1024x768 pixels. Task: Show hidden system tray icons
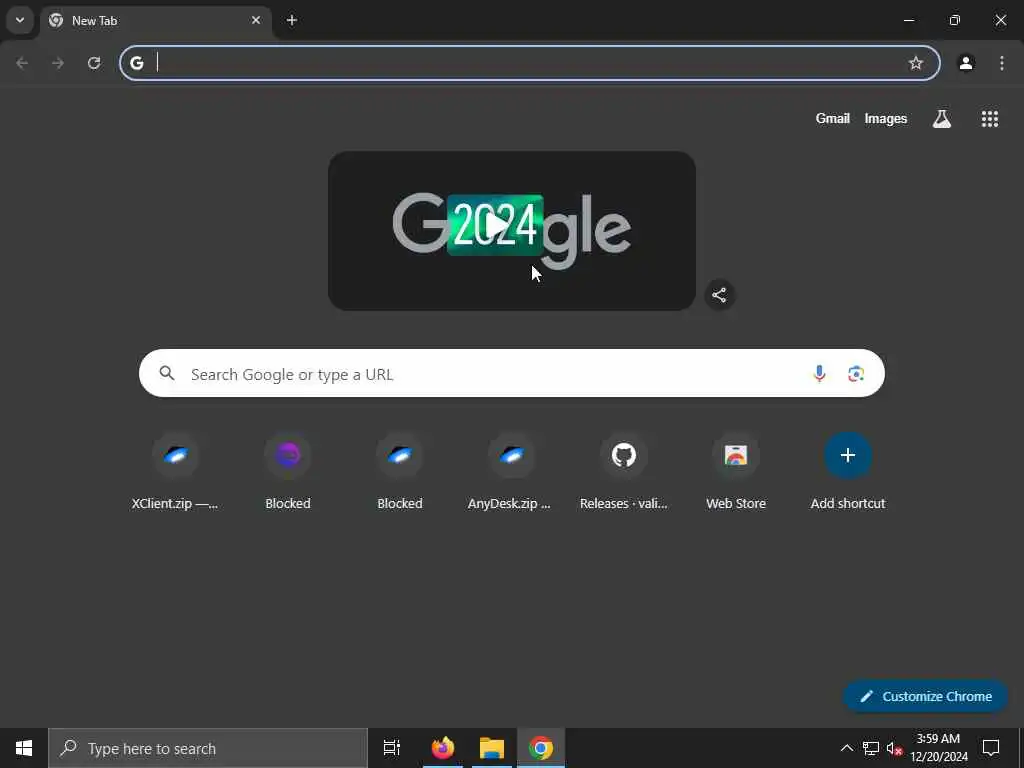[846, 748]
